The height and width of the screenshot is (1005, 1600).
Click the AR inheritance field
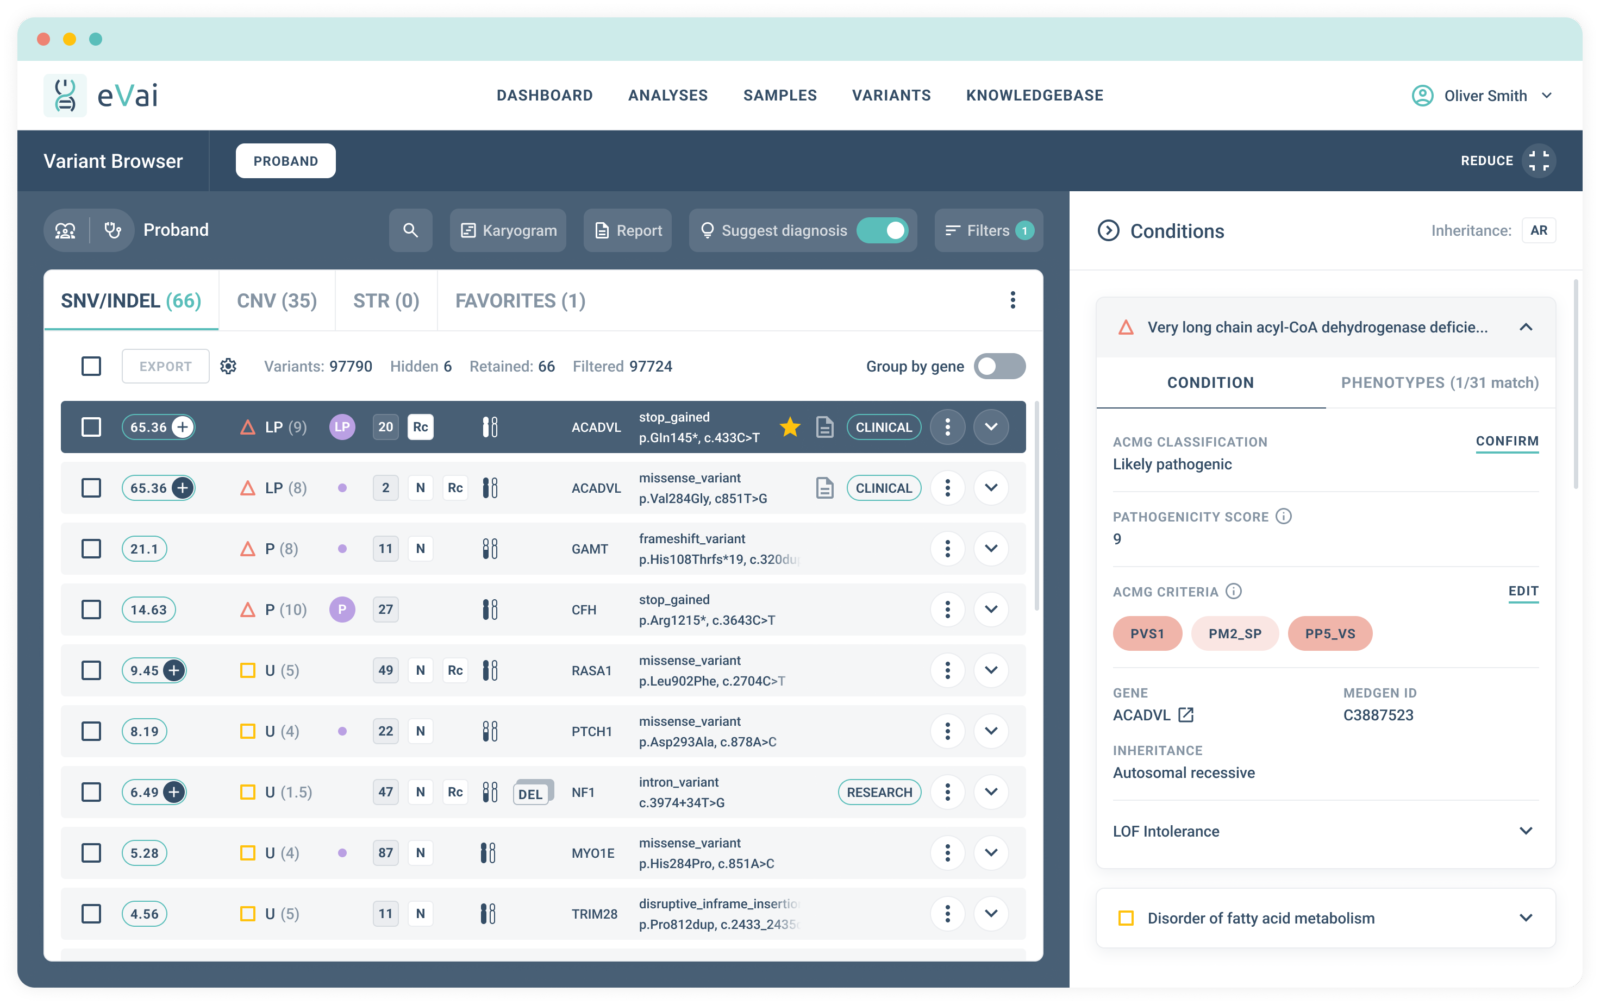[x=1539, y=230]
